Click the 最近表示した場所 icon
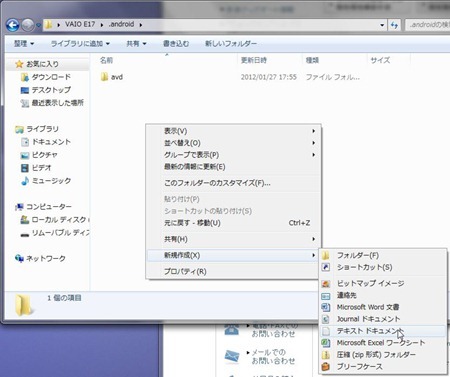Screen dimensions: 450x377 point(25,103)
